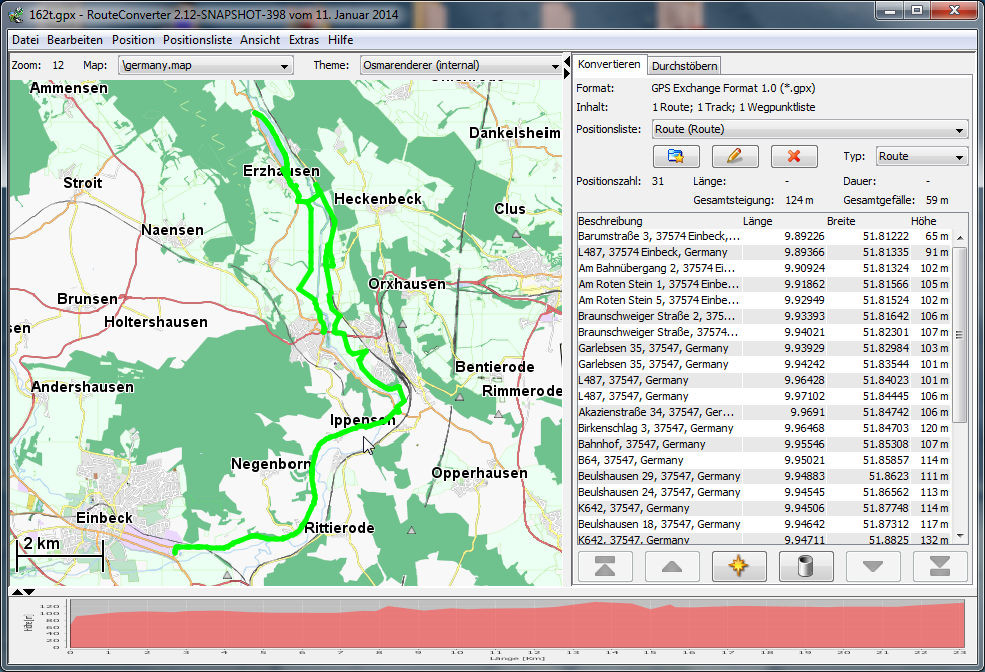Move selected position to top of list

click(605, 566)
